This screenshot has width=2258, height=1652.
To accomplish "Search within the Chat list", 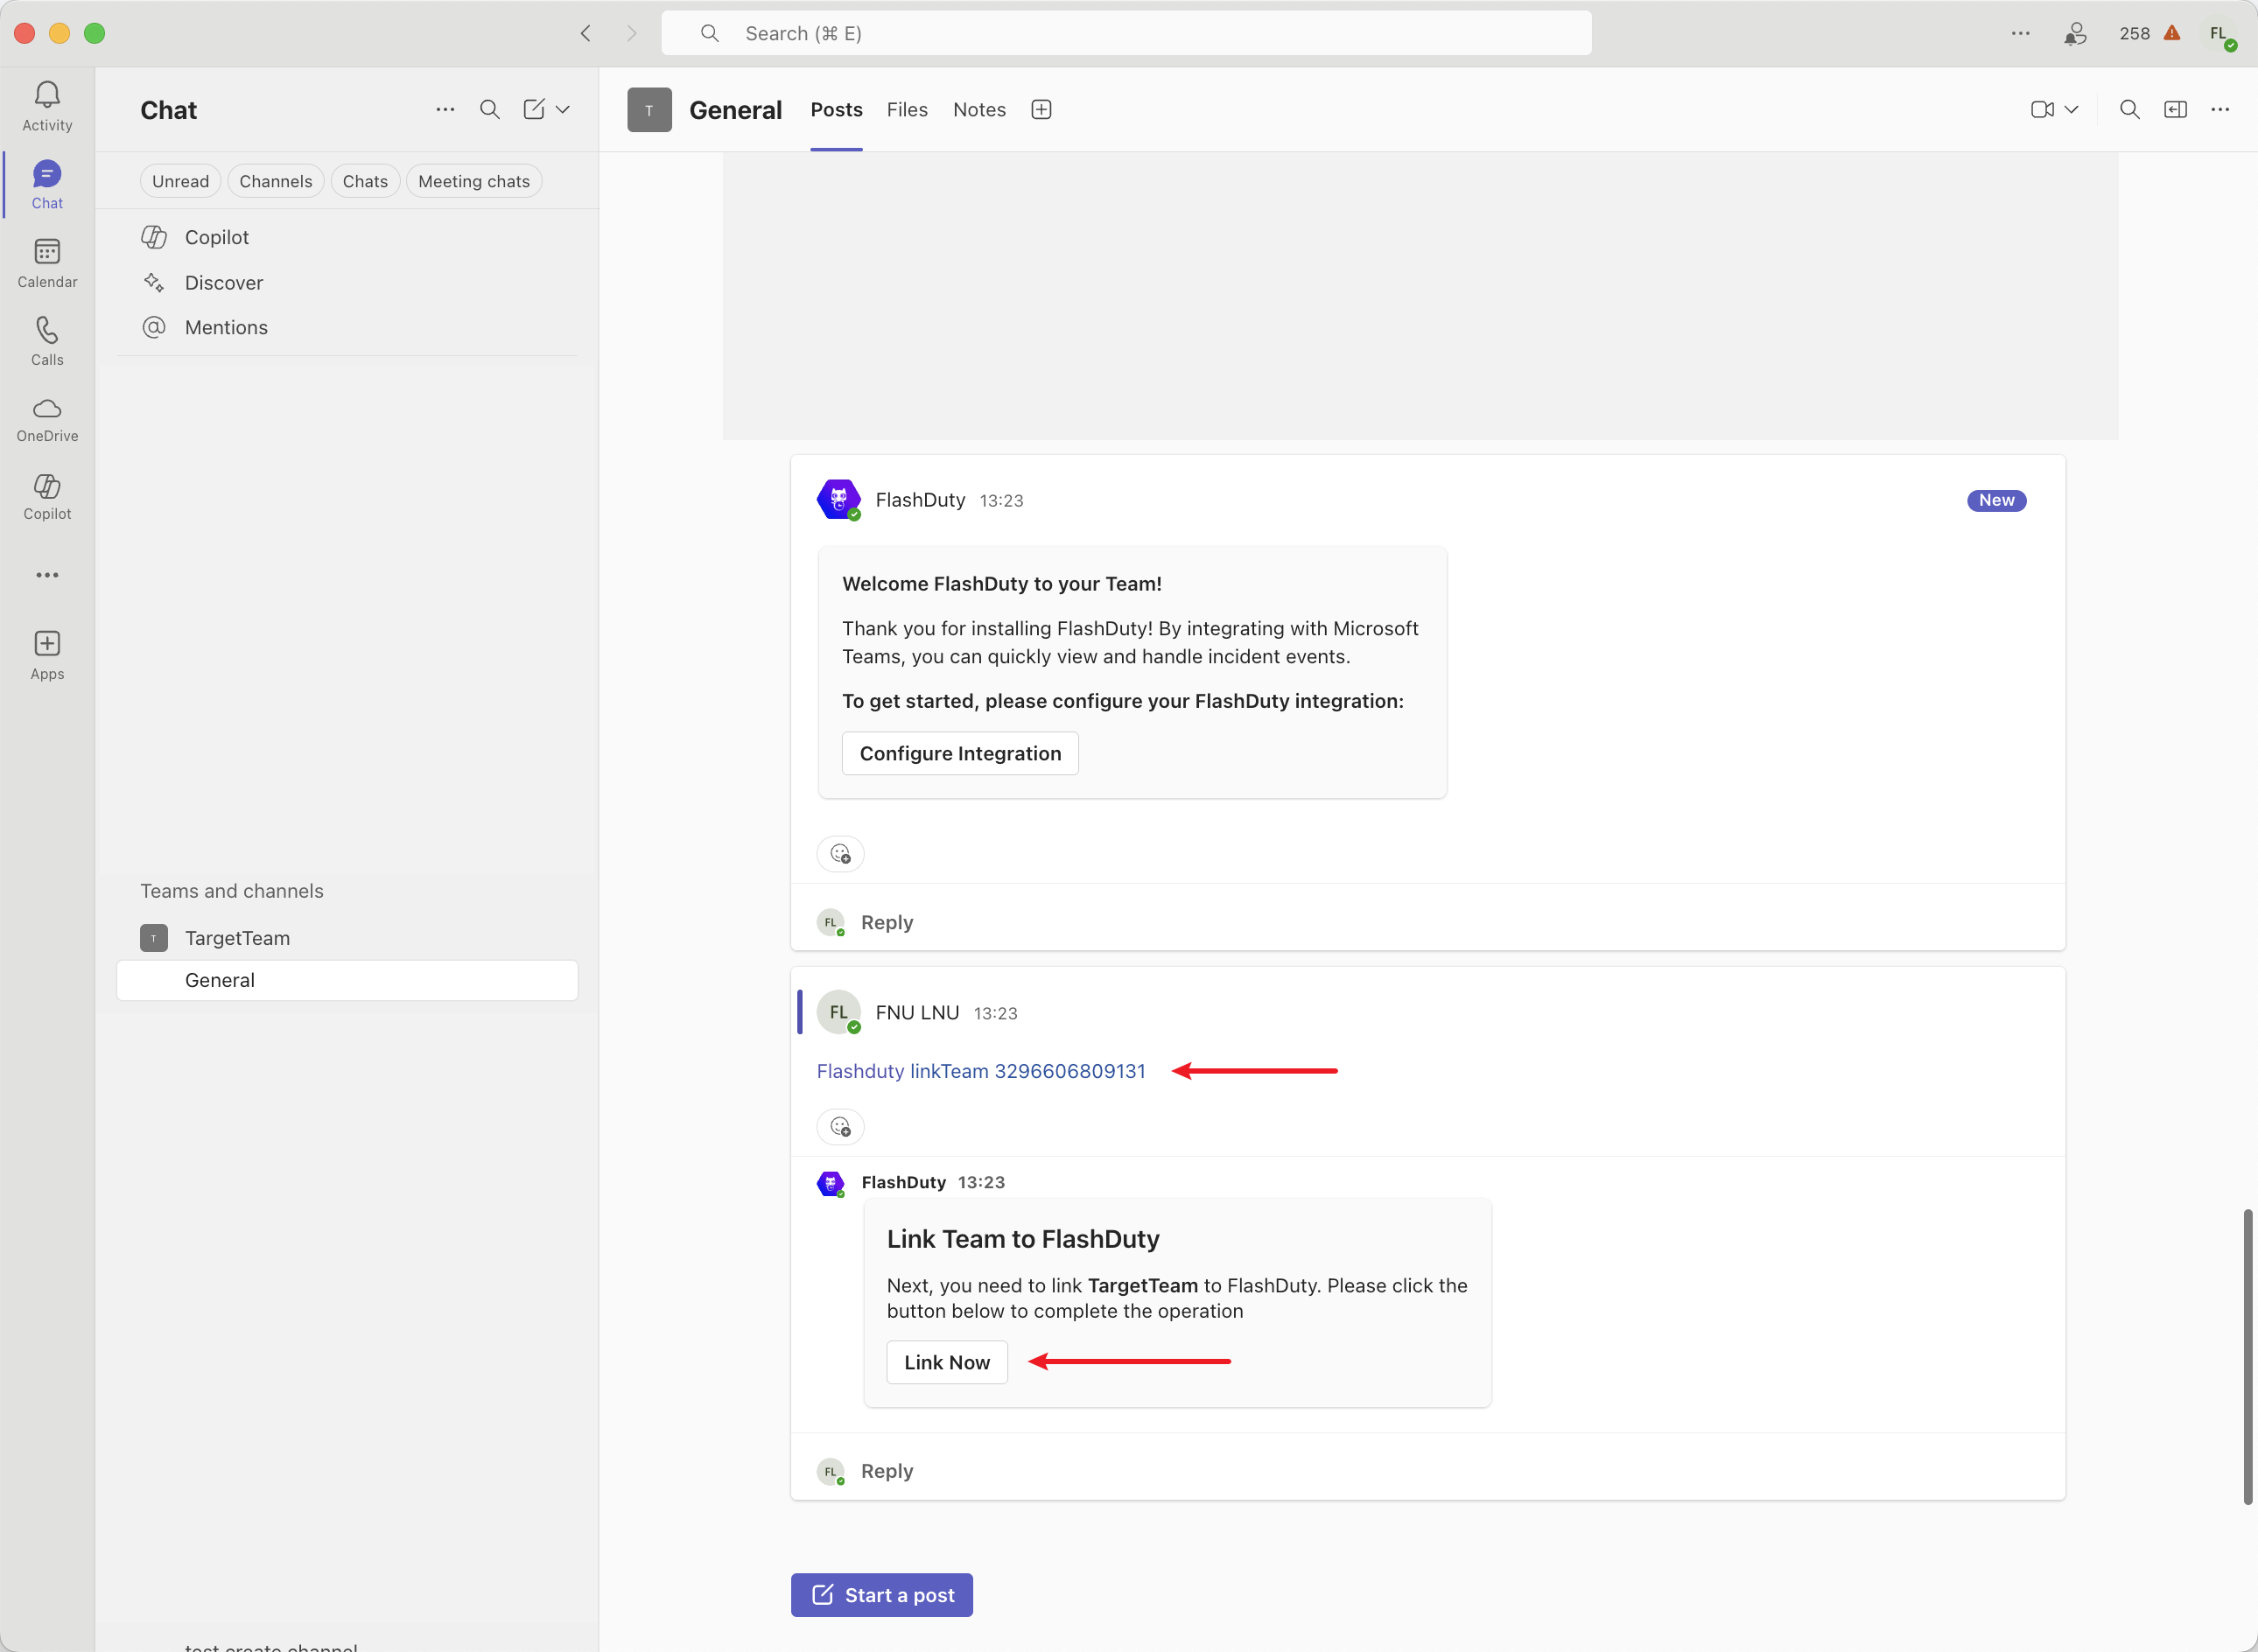I will 489,109.
